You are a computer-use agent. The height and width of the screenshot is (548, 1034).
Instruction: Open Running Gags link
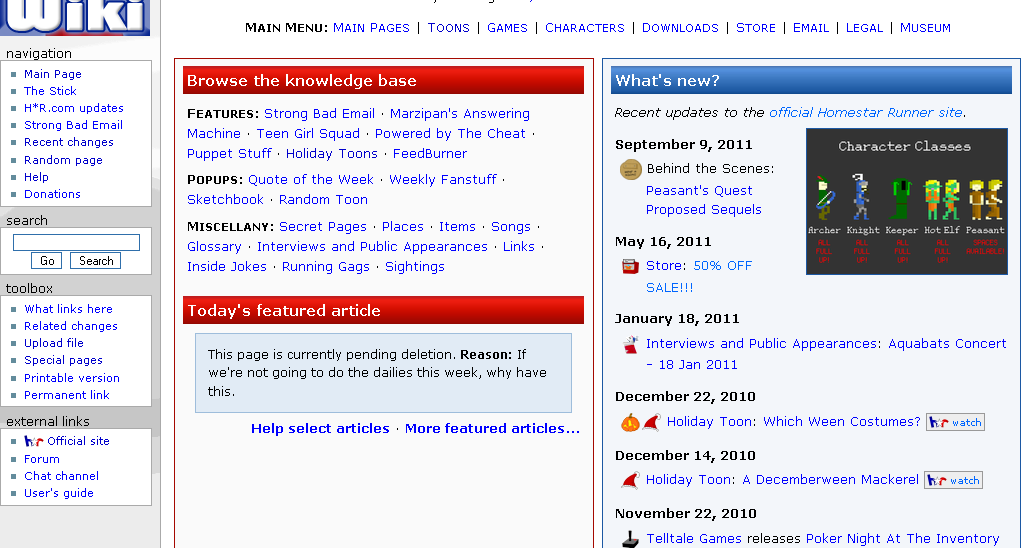tap(326, 266)
